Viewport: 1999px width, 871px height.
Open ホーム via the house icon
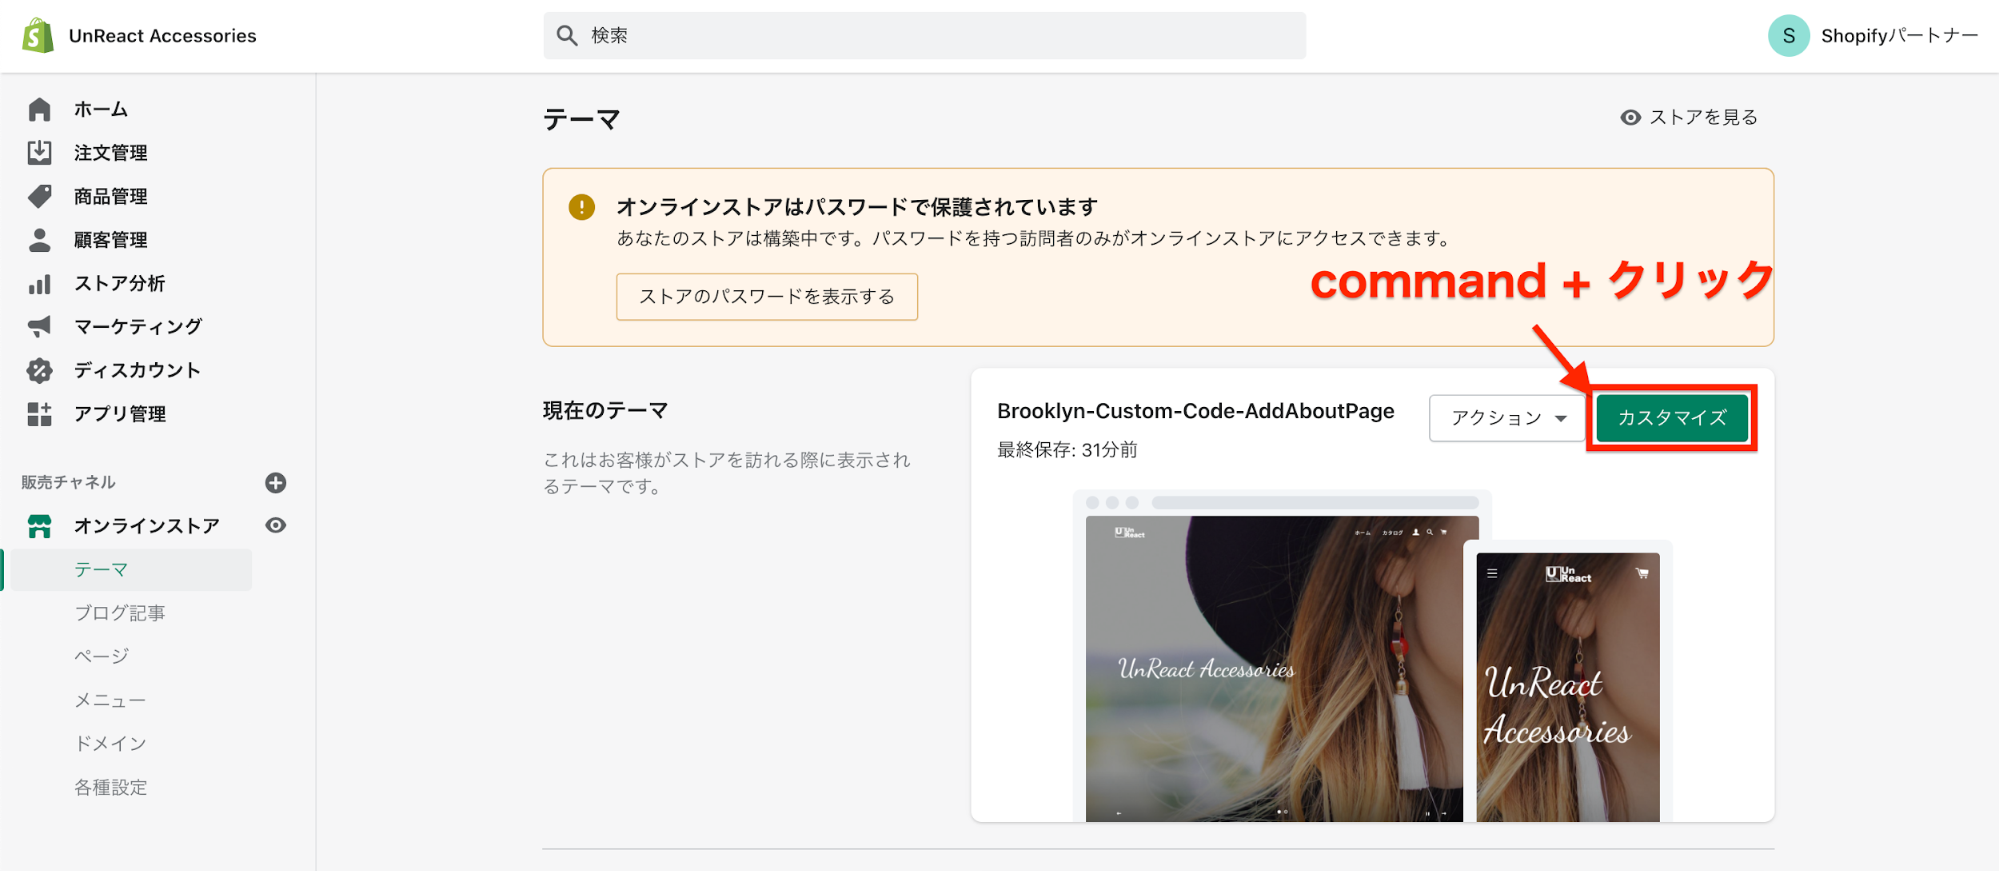40,109
